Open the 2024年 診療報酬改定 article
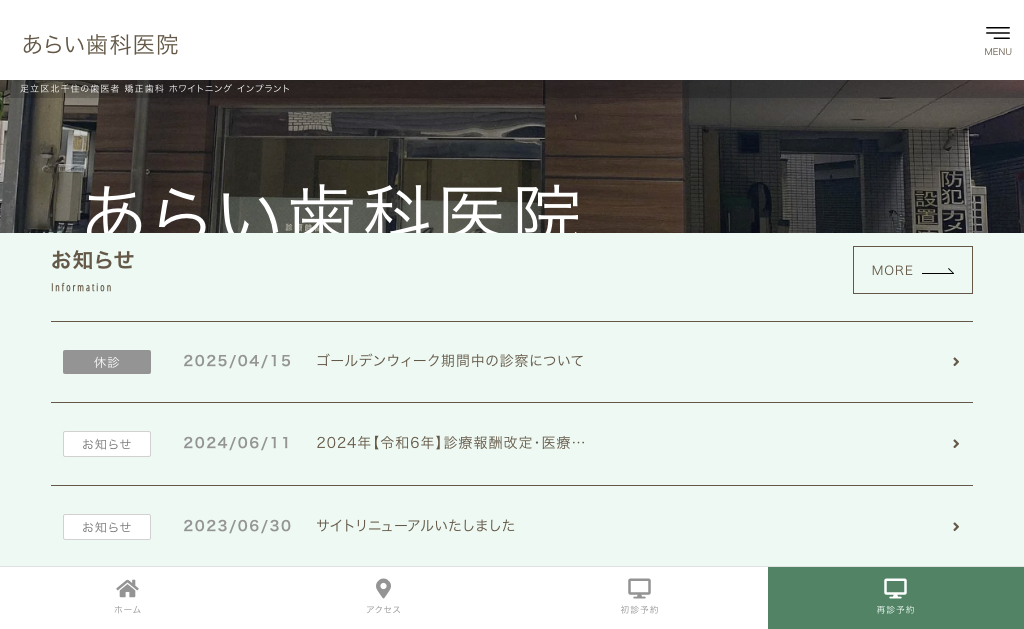1024x629 pixels. 450,443
